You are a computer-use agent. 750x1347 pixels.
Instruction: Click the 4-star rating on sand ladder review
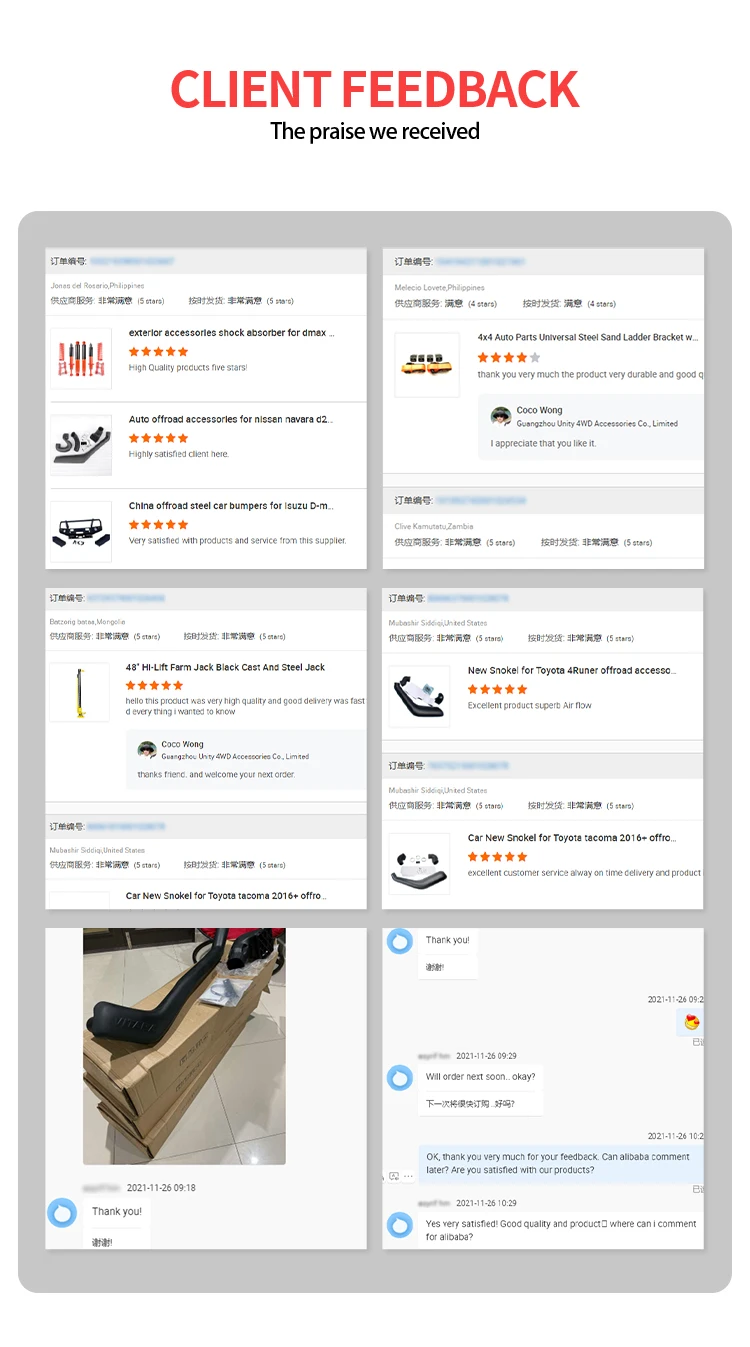coord(509,357)
